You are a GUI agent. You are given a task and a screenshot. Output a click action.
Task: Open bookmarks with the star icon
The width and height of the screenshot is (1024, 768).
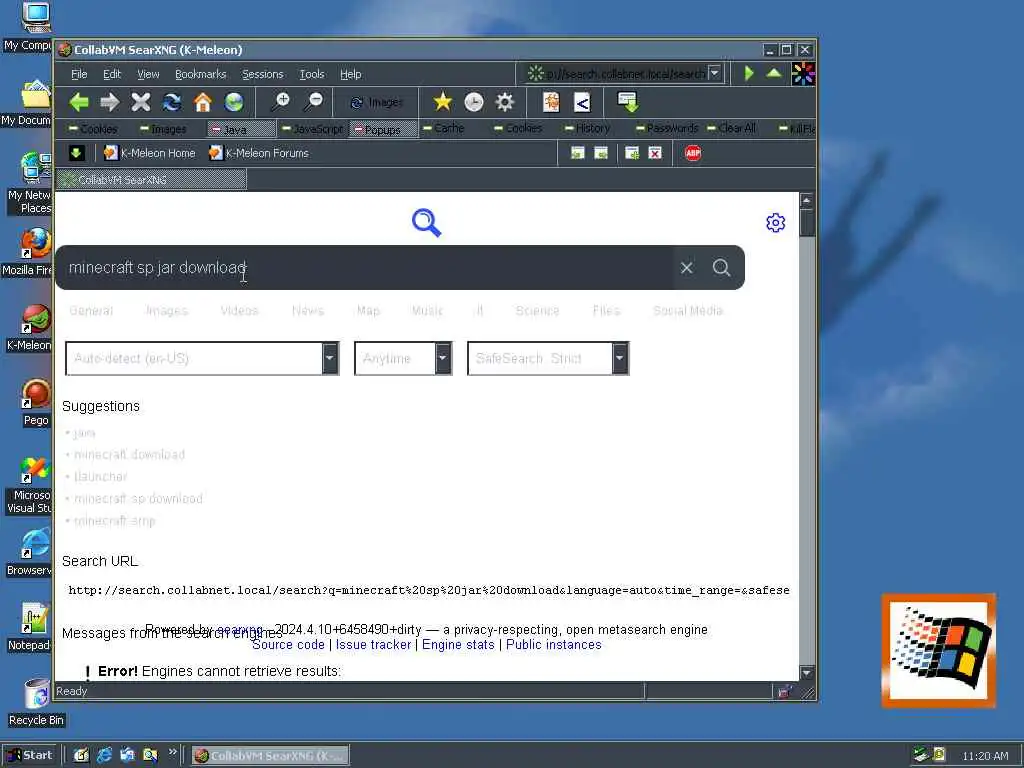[442, 102]
